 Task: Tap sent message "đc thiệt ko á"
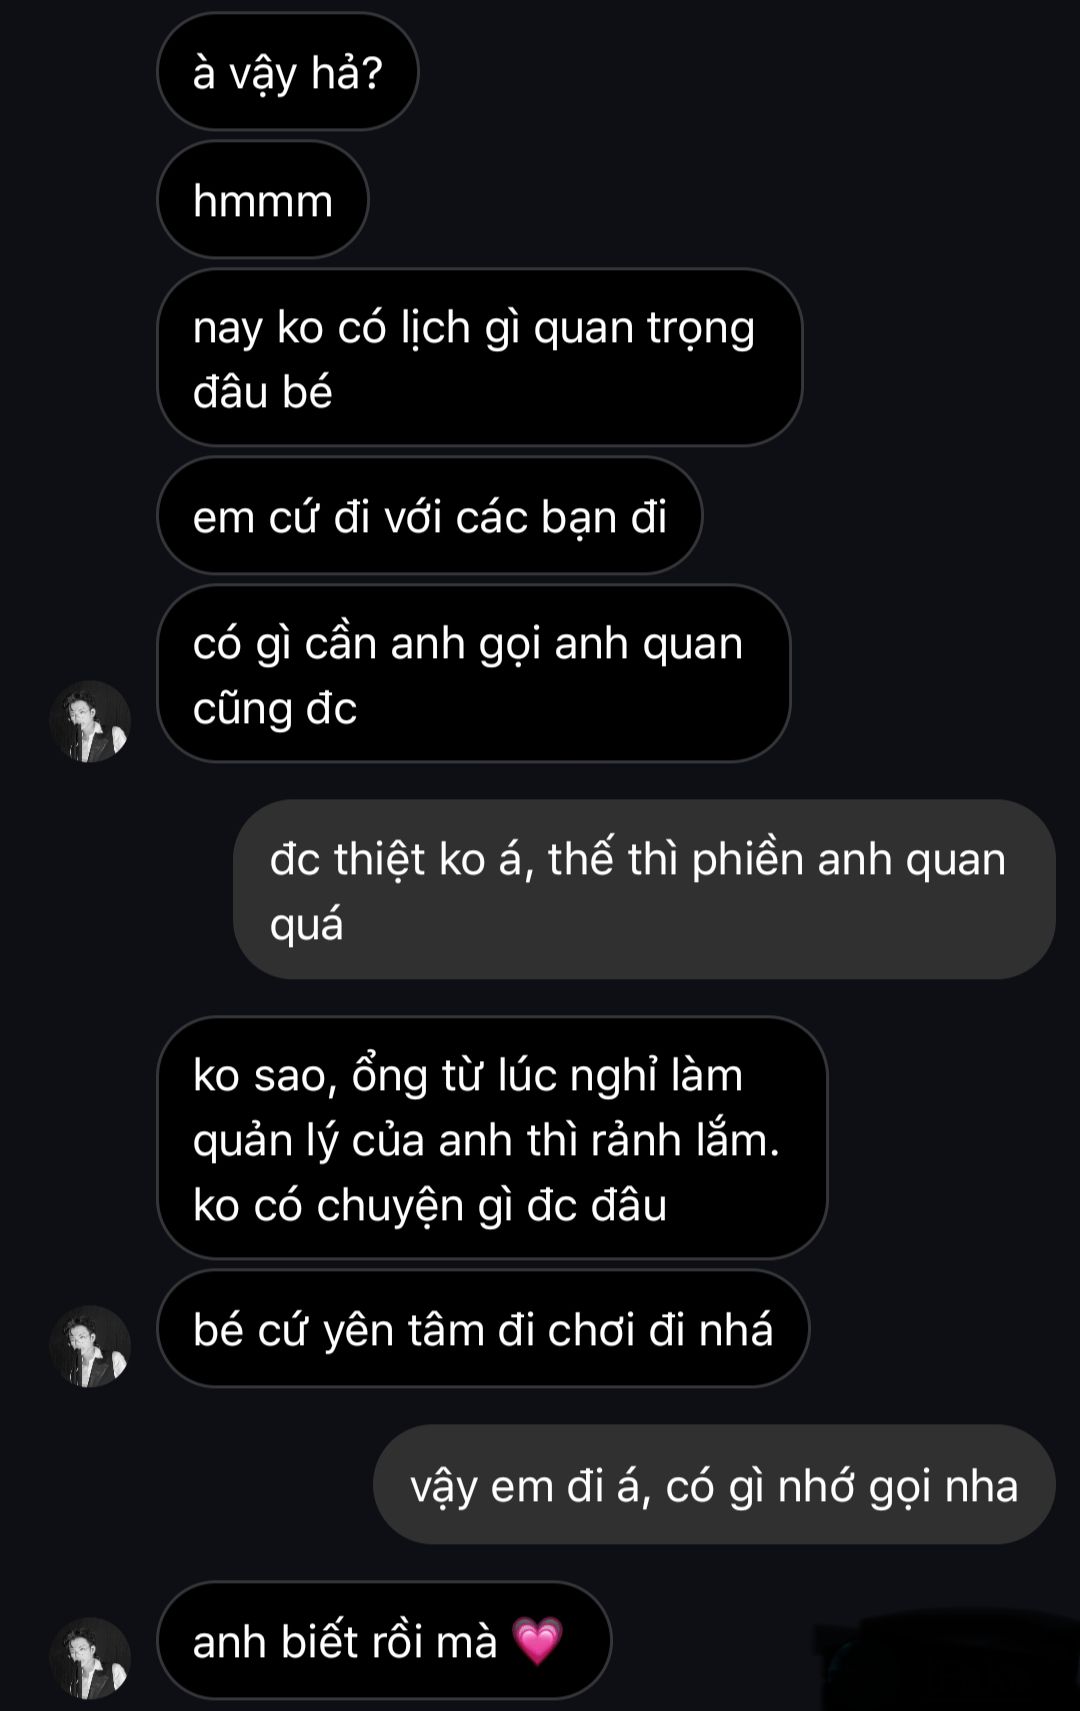644,889
